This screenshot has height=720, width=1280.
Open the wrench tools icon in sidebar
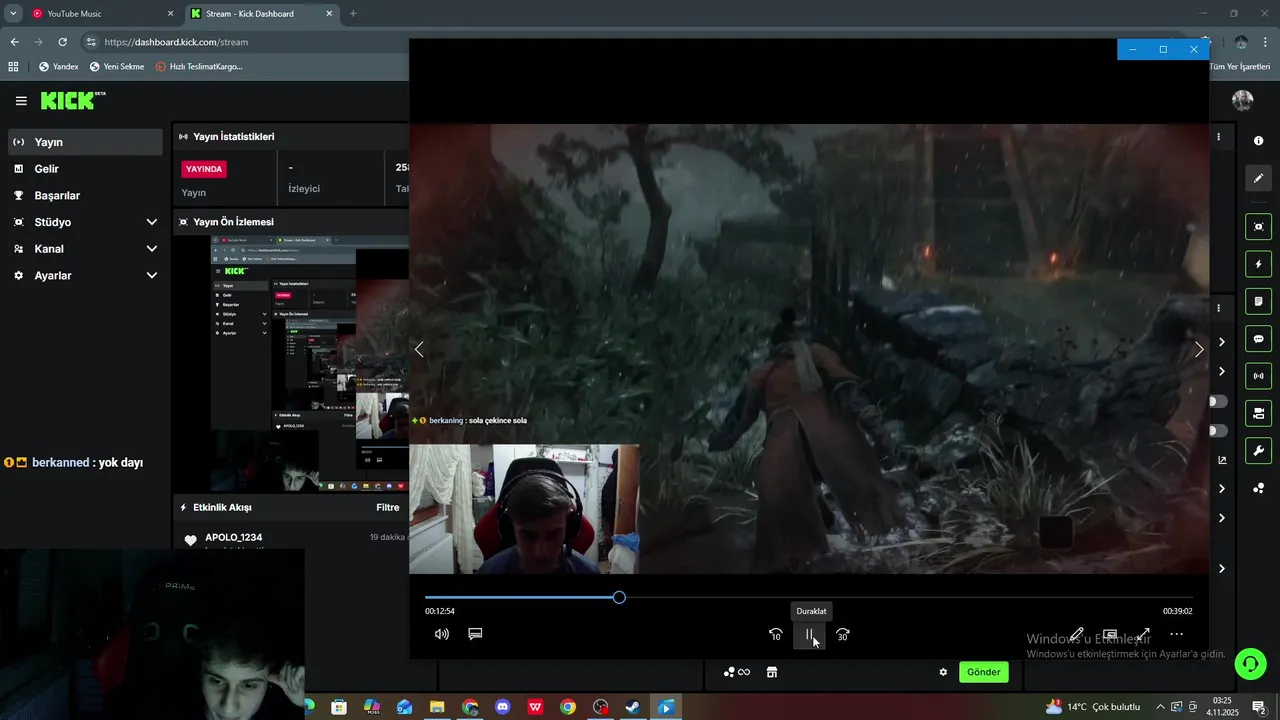[1258, 450]
